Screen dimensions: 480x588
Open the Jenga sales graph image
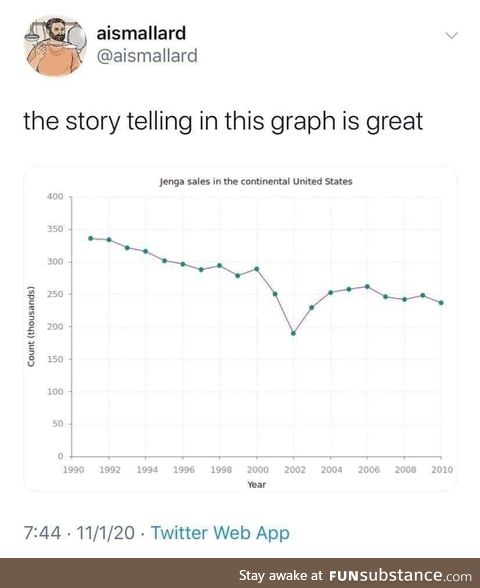coord(240,329)
